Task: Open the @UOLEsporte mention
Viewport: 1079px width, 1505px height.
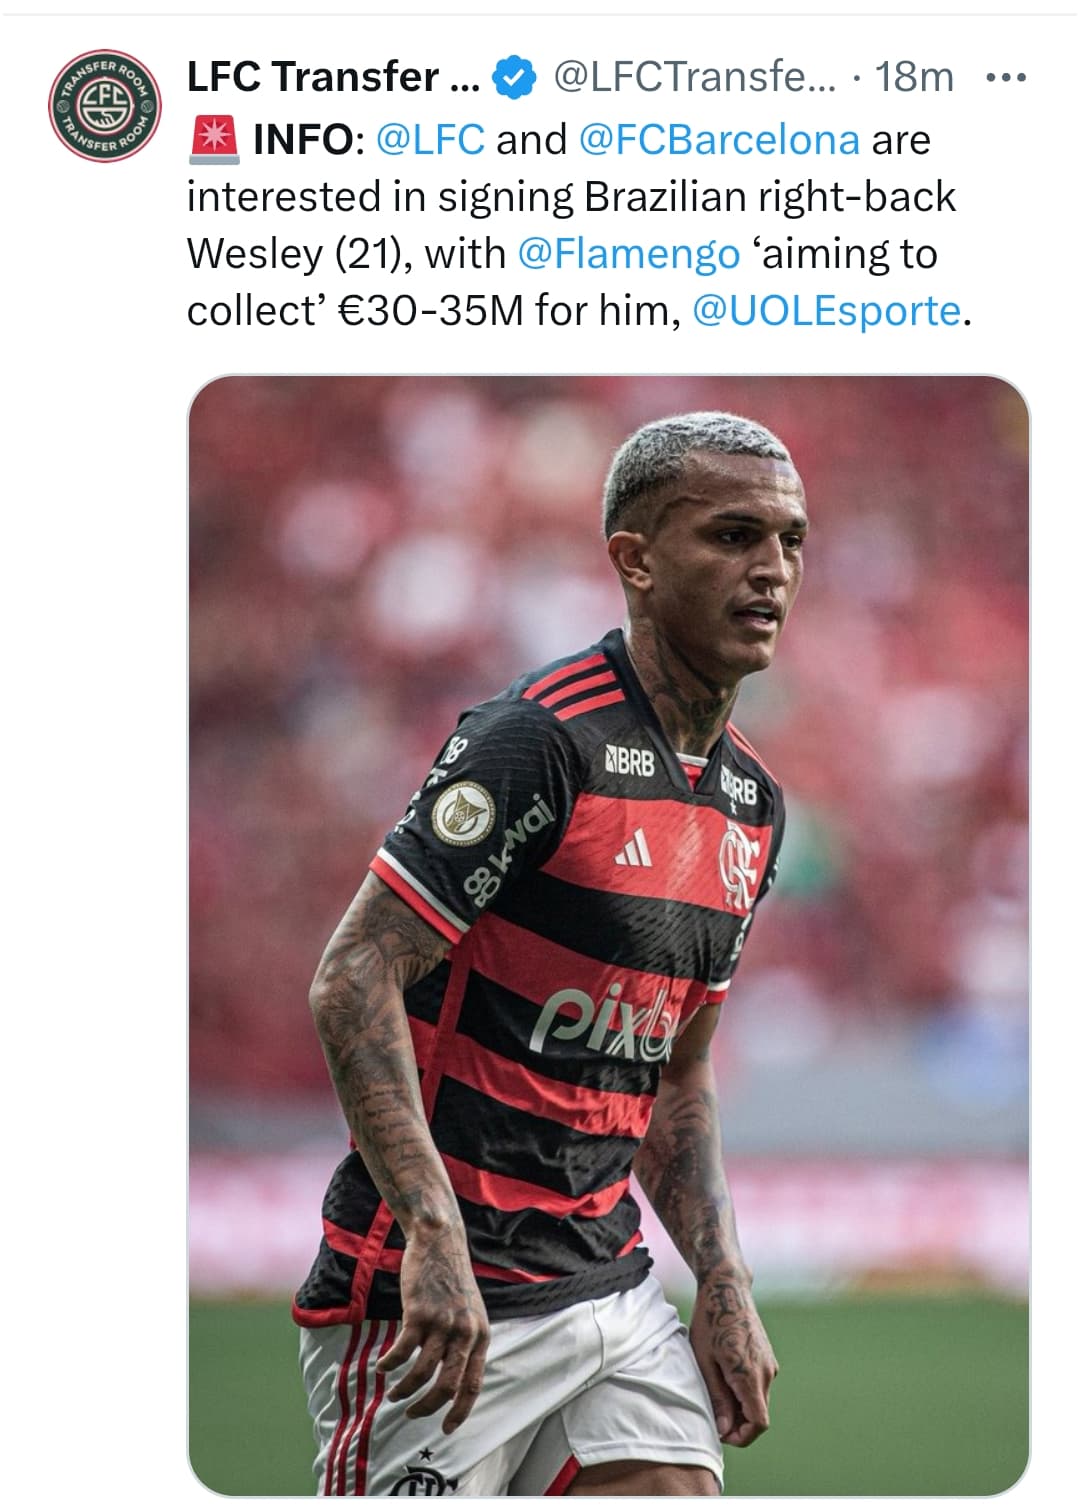Action: 826,311
